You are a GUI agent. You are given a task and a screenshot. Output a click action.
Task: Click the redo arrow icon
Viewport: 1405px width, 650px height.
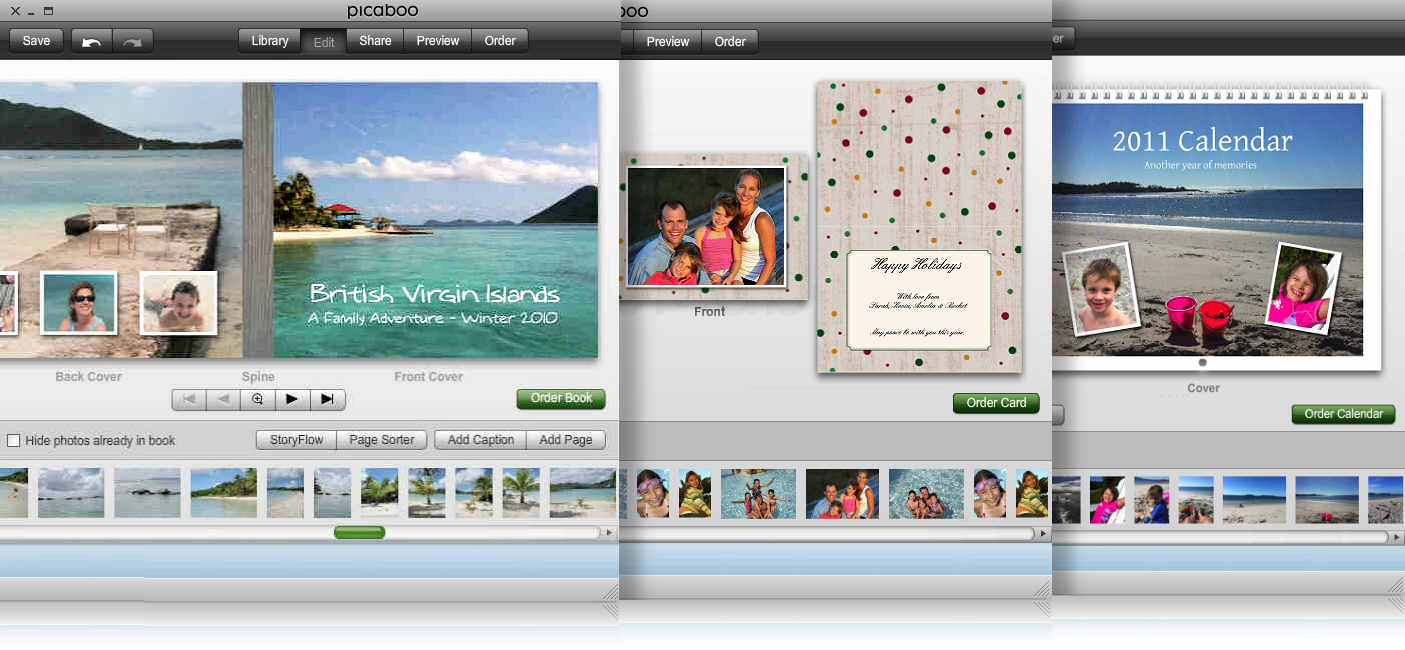pos(132,42)
